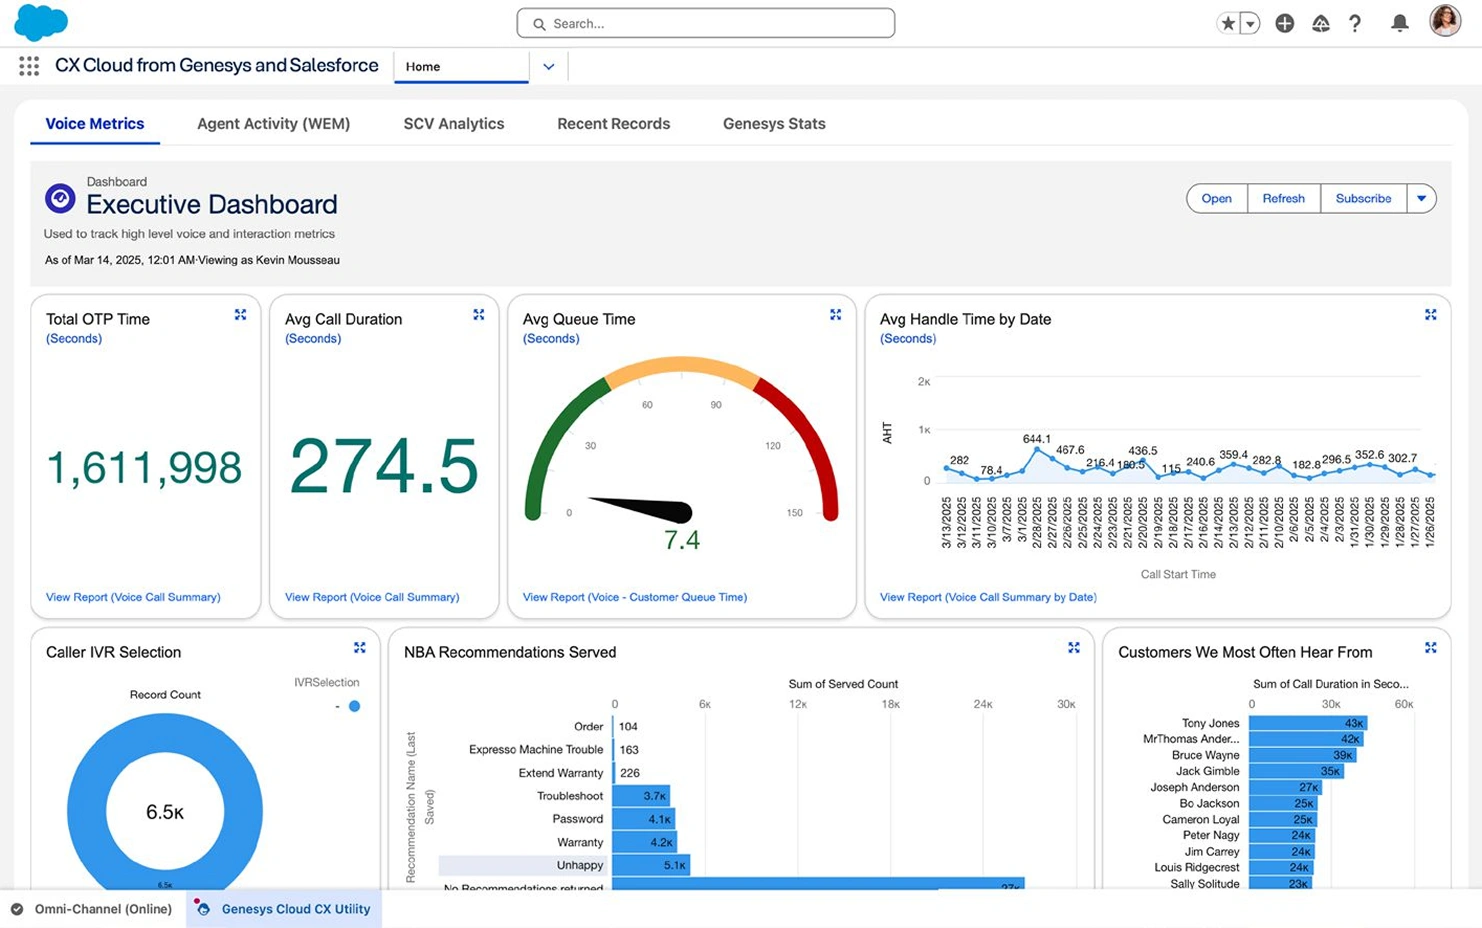Switch to the Genesys Stats tab
The image size is (1482, 928).
tap(774, 124)
